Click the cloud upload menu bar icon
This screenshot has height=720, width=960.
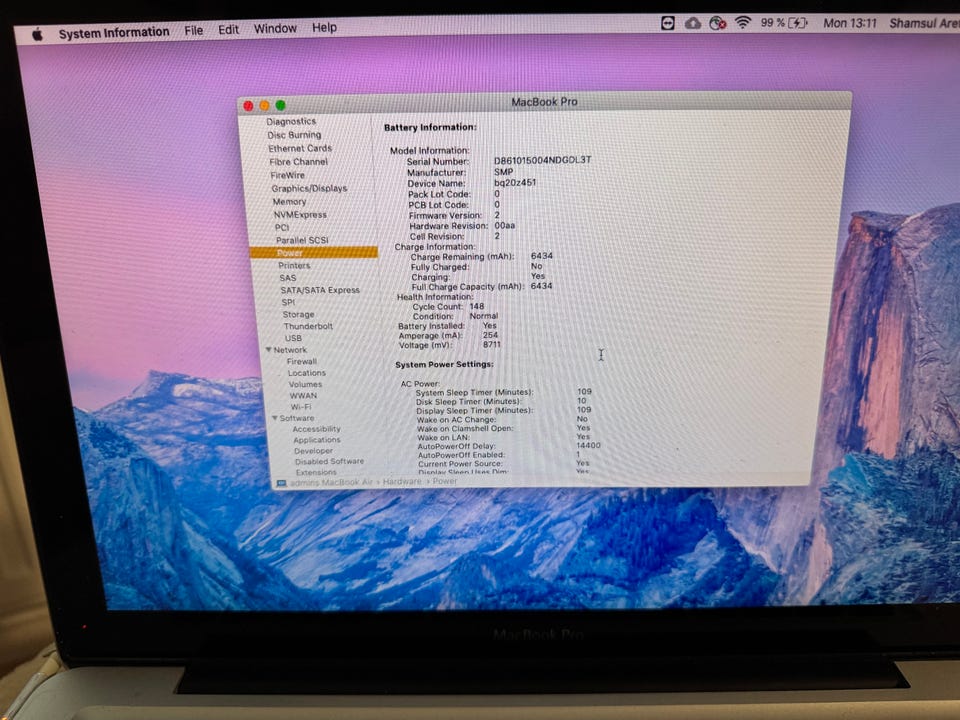[x=692, y=23]
